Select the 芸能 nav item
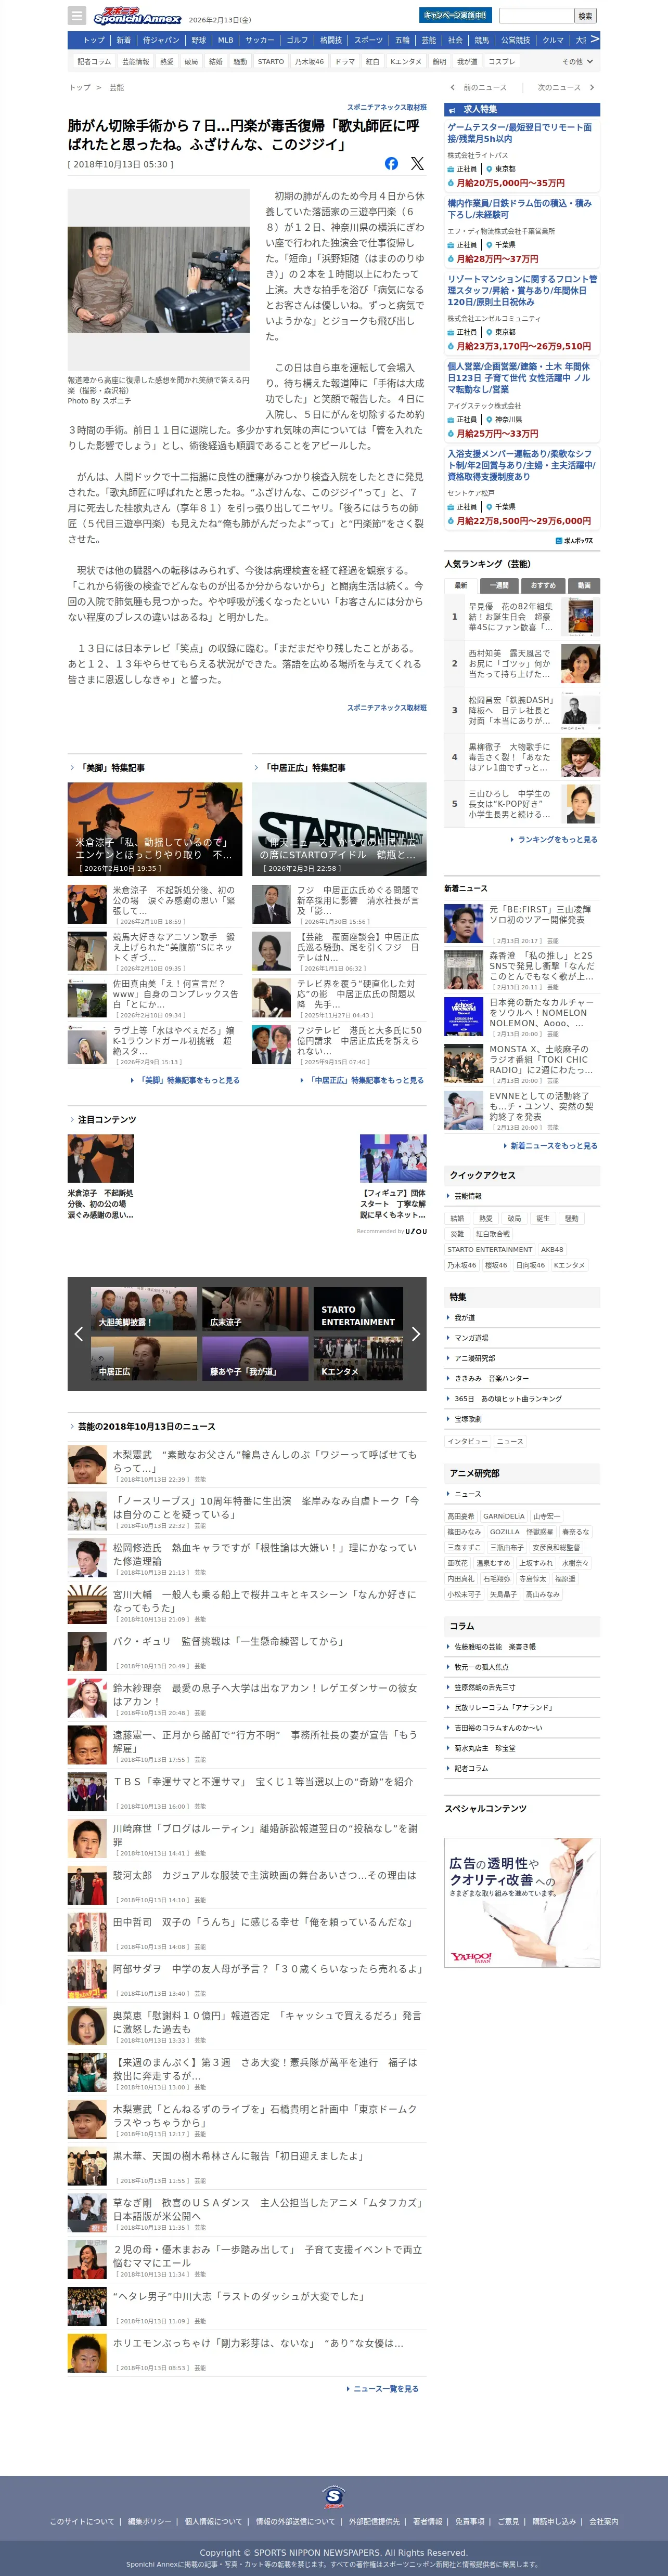The image size is (668, 2576). coord(429,40)
